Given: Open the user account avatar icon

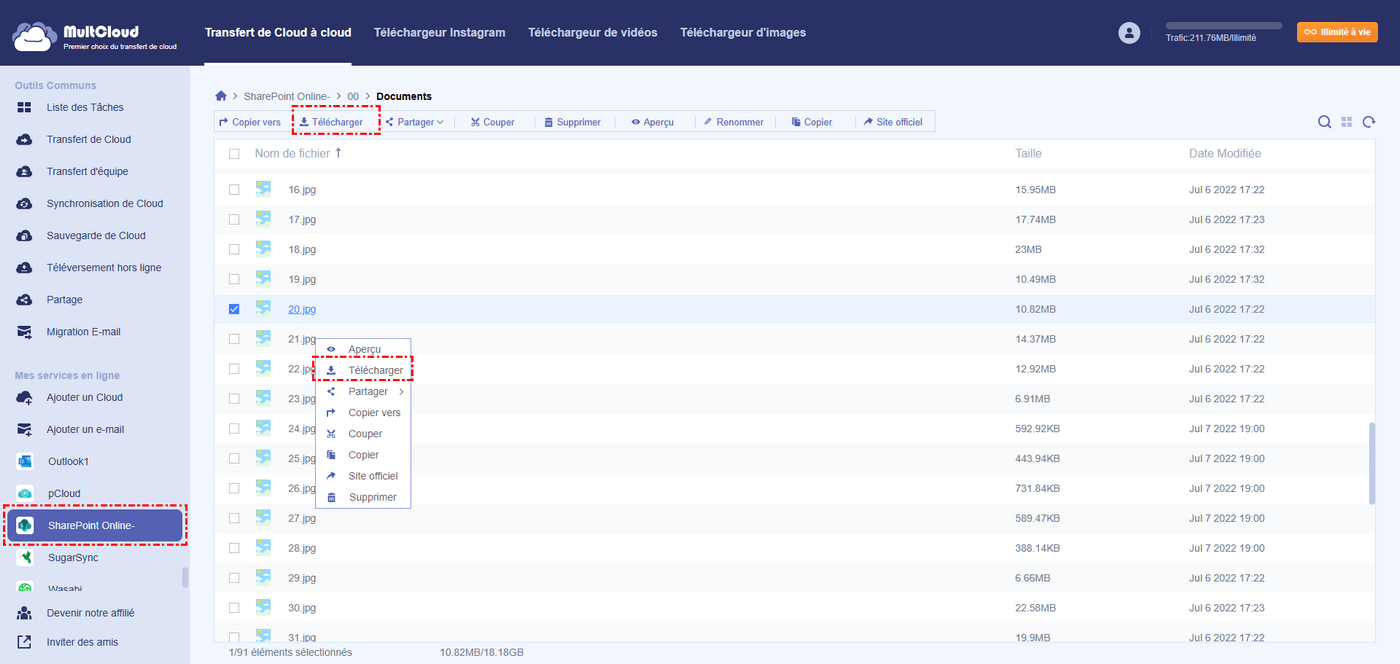Looking at the screenshot, I should coord(1129,33).
